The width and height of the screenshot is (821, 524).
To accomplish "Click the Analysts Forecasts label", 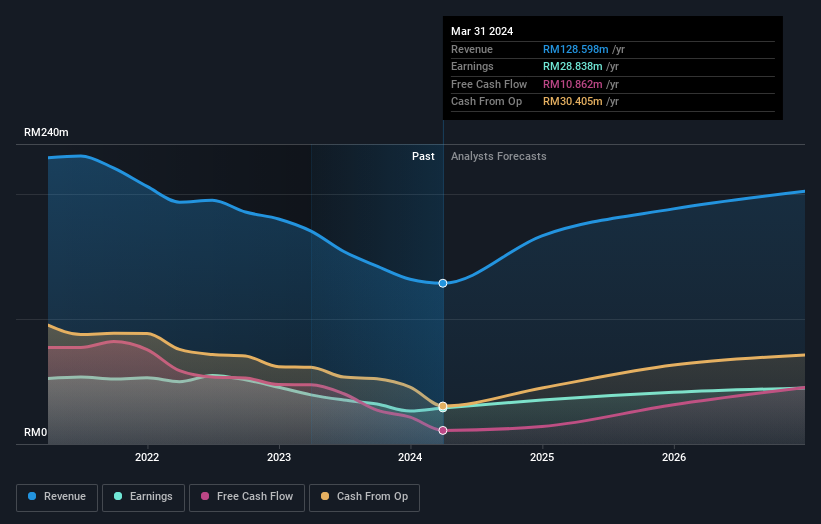I will click(x=498, y=157).
